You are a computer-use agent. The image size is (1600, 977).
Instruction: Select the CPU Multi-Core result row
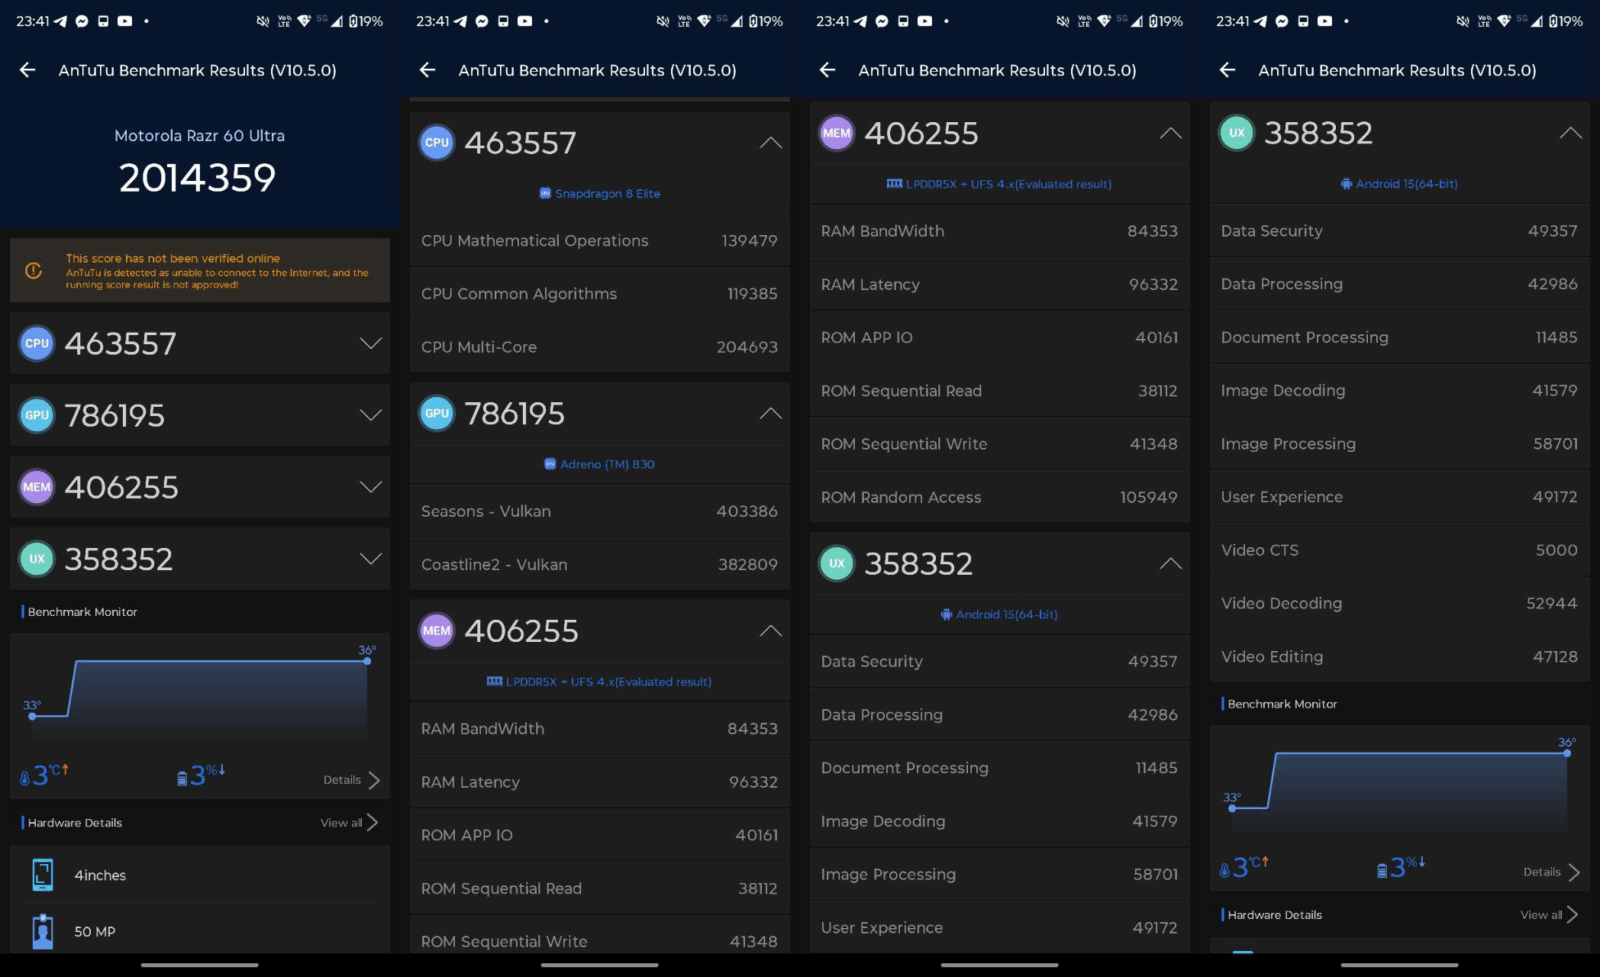599,347
